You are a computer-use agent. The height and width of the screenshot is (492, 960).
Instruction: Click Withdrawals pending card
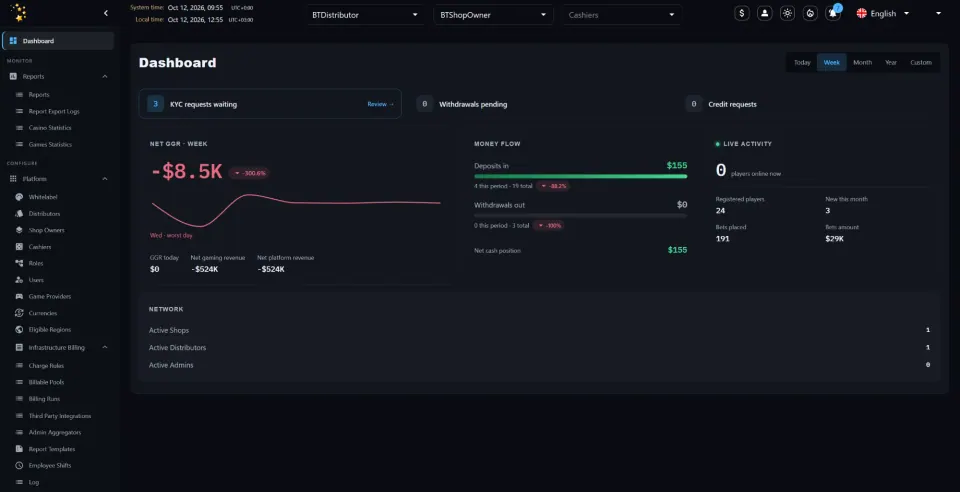(x=541, y=104)
